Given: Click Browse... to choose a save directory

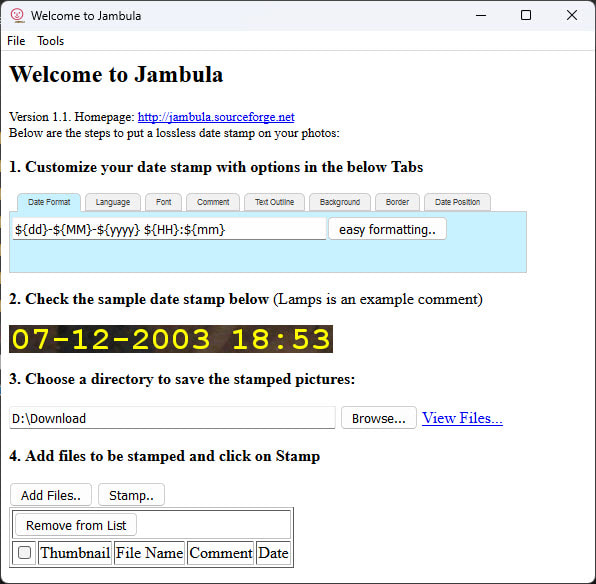Looking at the screenshot, I should [x=379, y=418].
